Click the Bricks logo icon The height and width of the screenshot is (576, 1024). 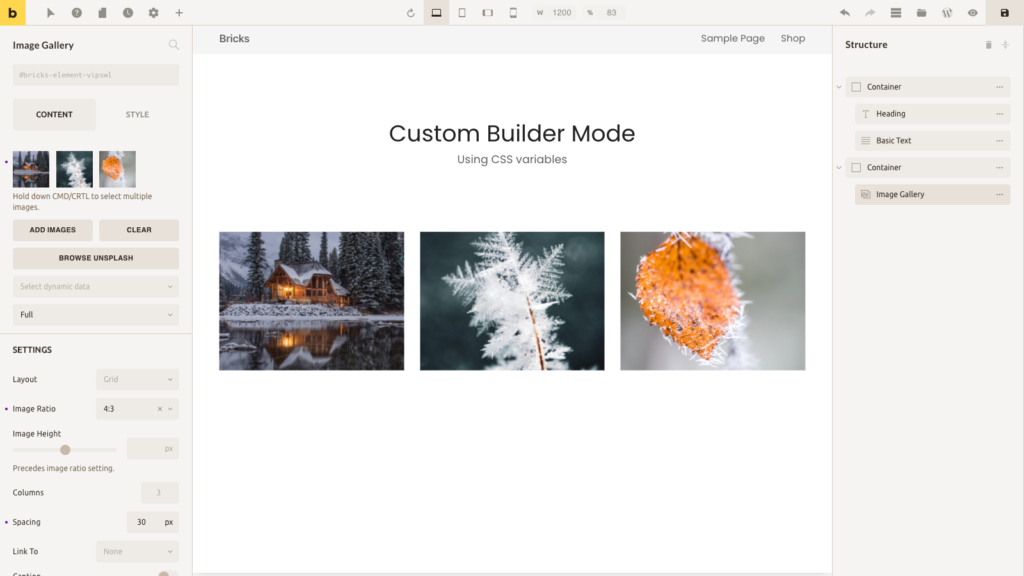click(12, 12)
